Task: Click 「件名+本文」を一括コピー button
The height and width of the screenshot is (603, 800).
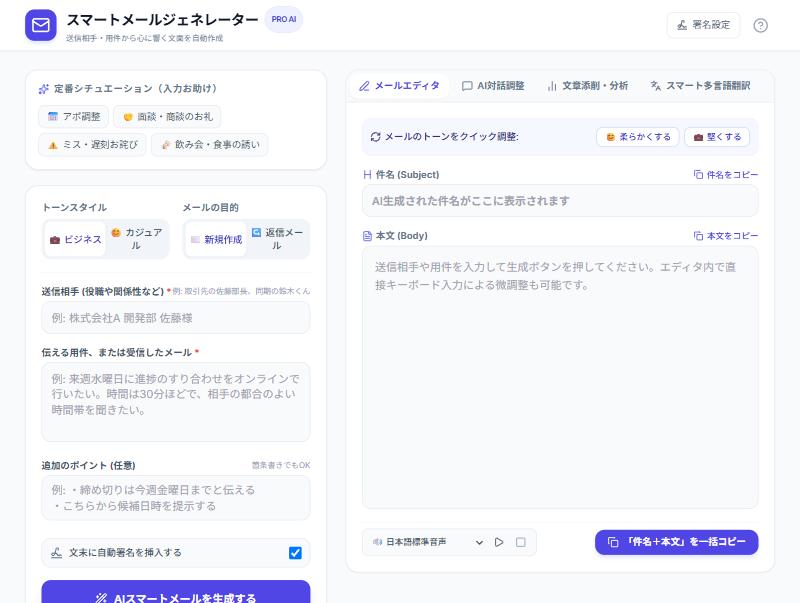Action: (x=677, y=542)
